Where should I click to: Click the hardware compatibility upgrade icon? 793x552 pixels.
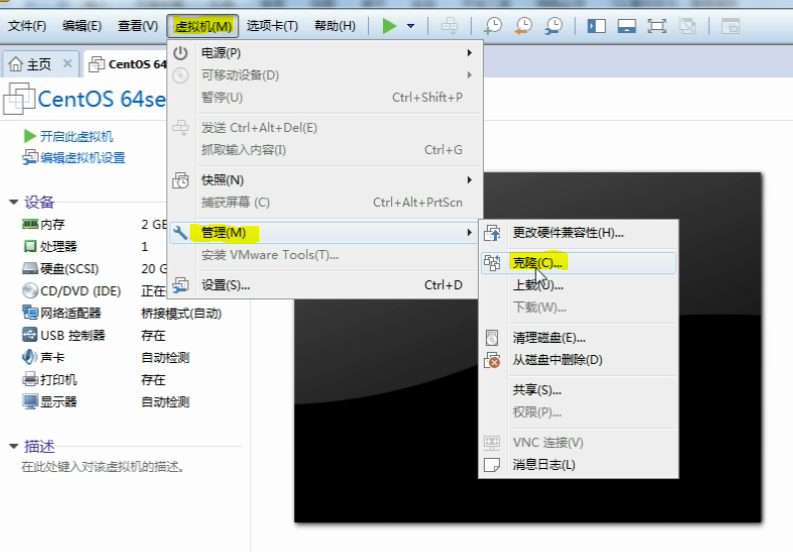coord(492,233)
